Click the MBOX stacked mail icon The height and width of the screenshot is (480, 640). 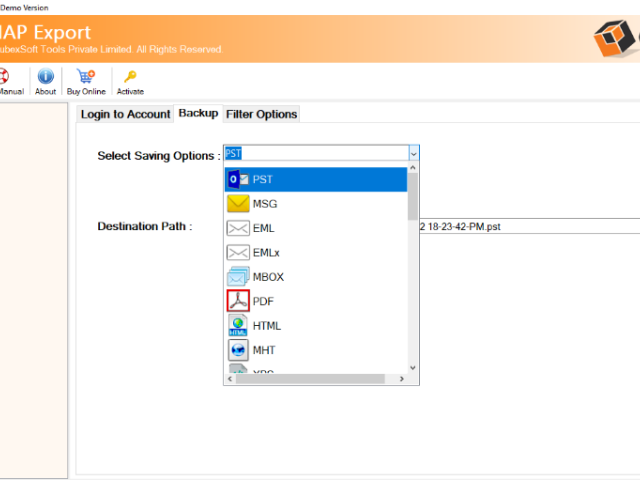click(x=238, y=276)
